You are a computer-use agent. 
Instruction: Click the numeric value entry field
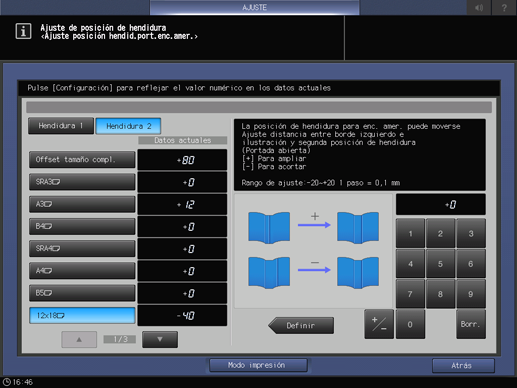pos(440,204)
